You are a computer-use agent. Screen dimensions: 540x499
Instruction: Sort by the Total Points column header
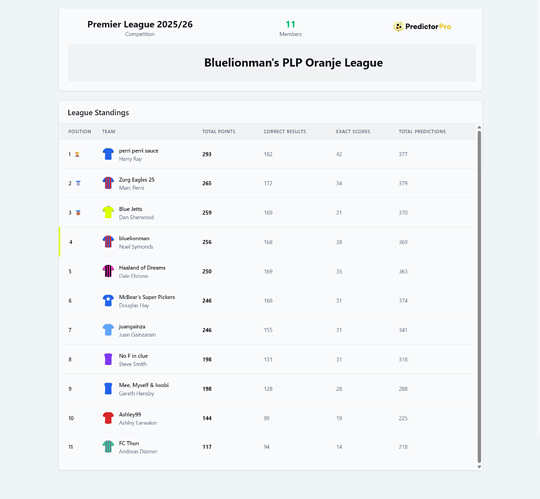pos(219,132)
